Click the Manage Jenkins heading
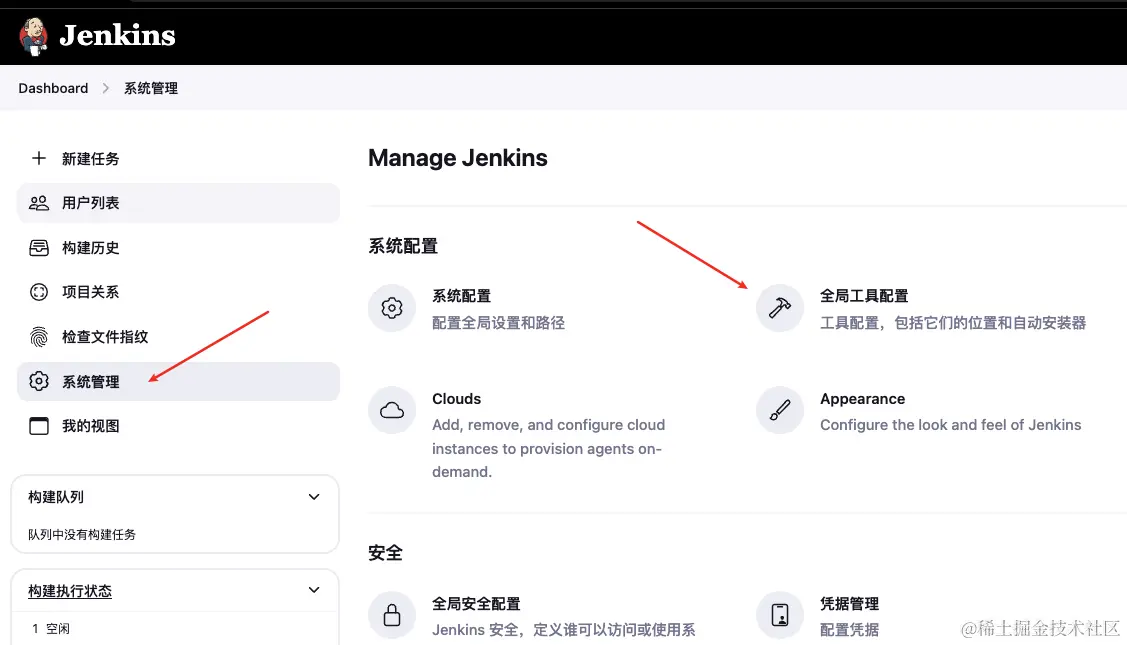1127x645 pixels. (x=458, y=158)
